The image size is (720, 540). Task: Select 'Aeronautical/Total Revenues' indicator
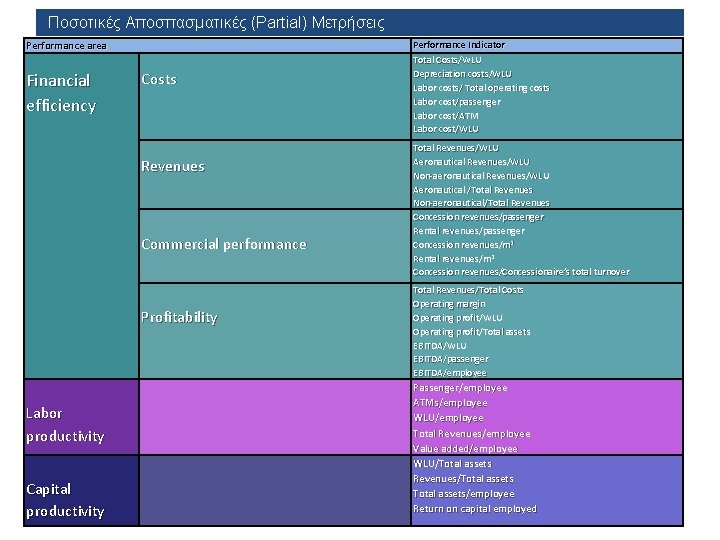[x=472, y=190]
